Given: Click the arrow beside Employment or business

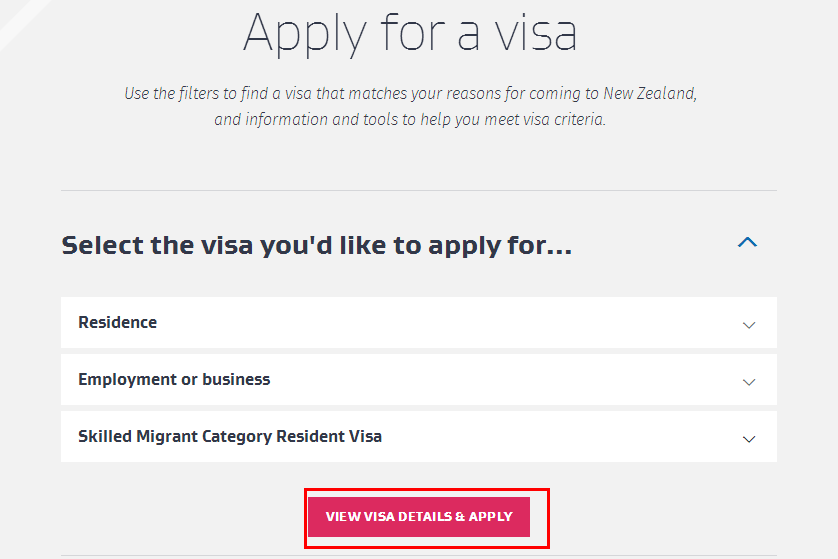Looking at the screenshot, I should (749, 382).
